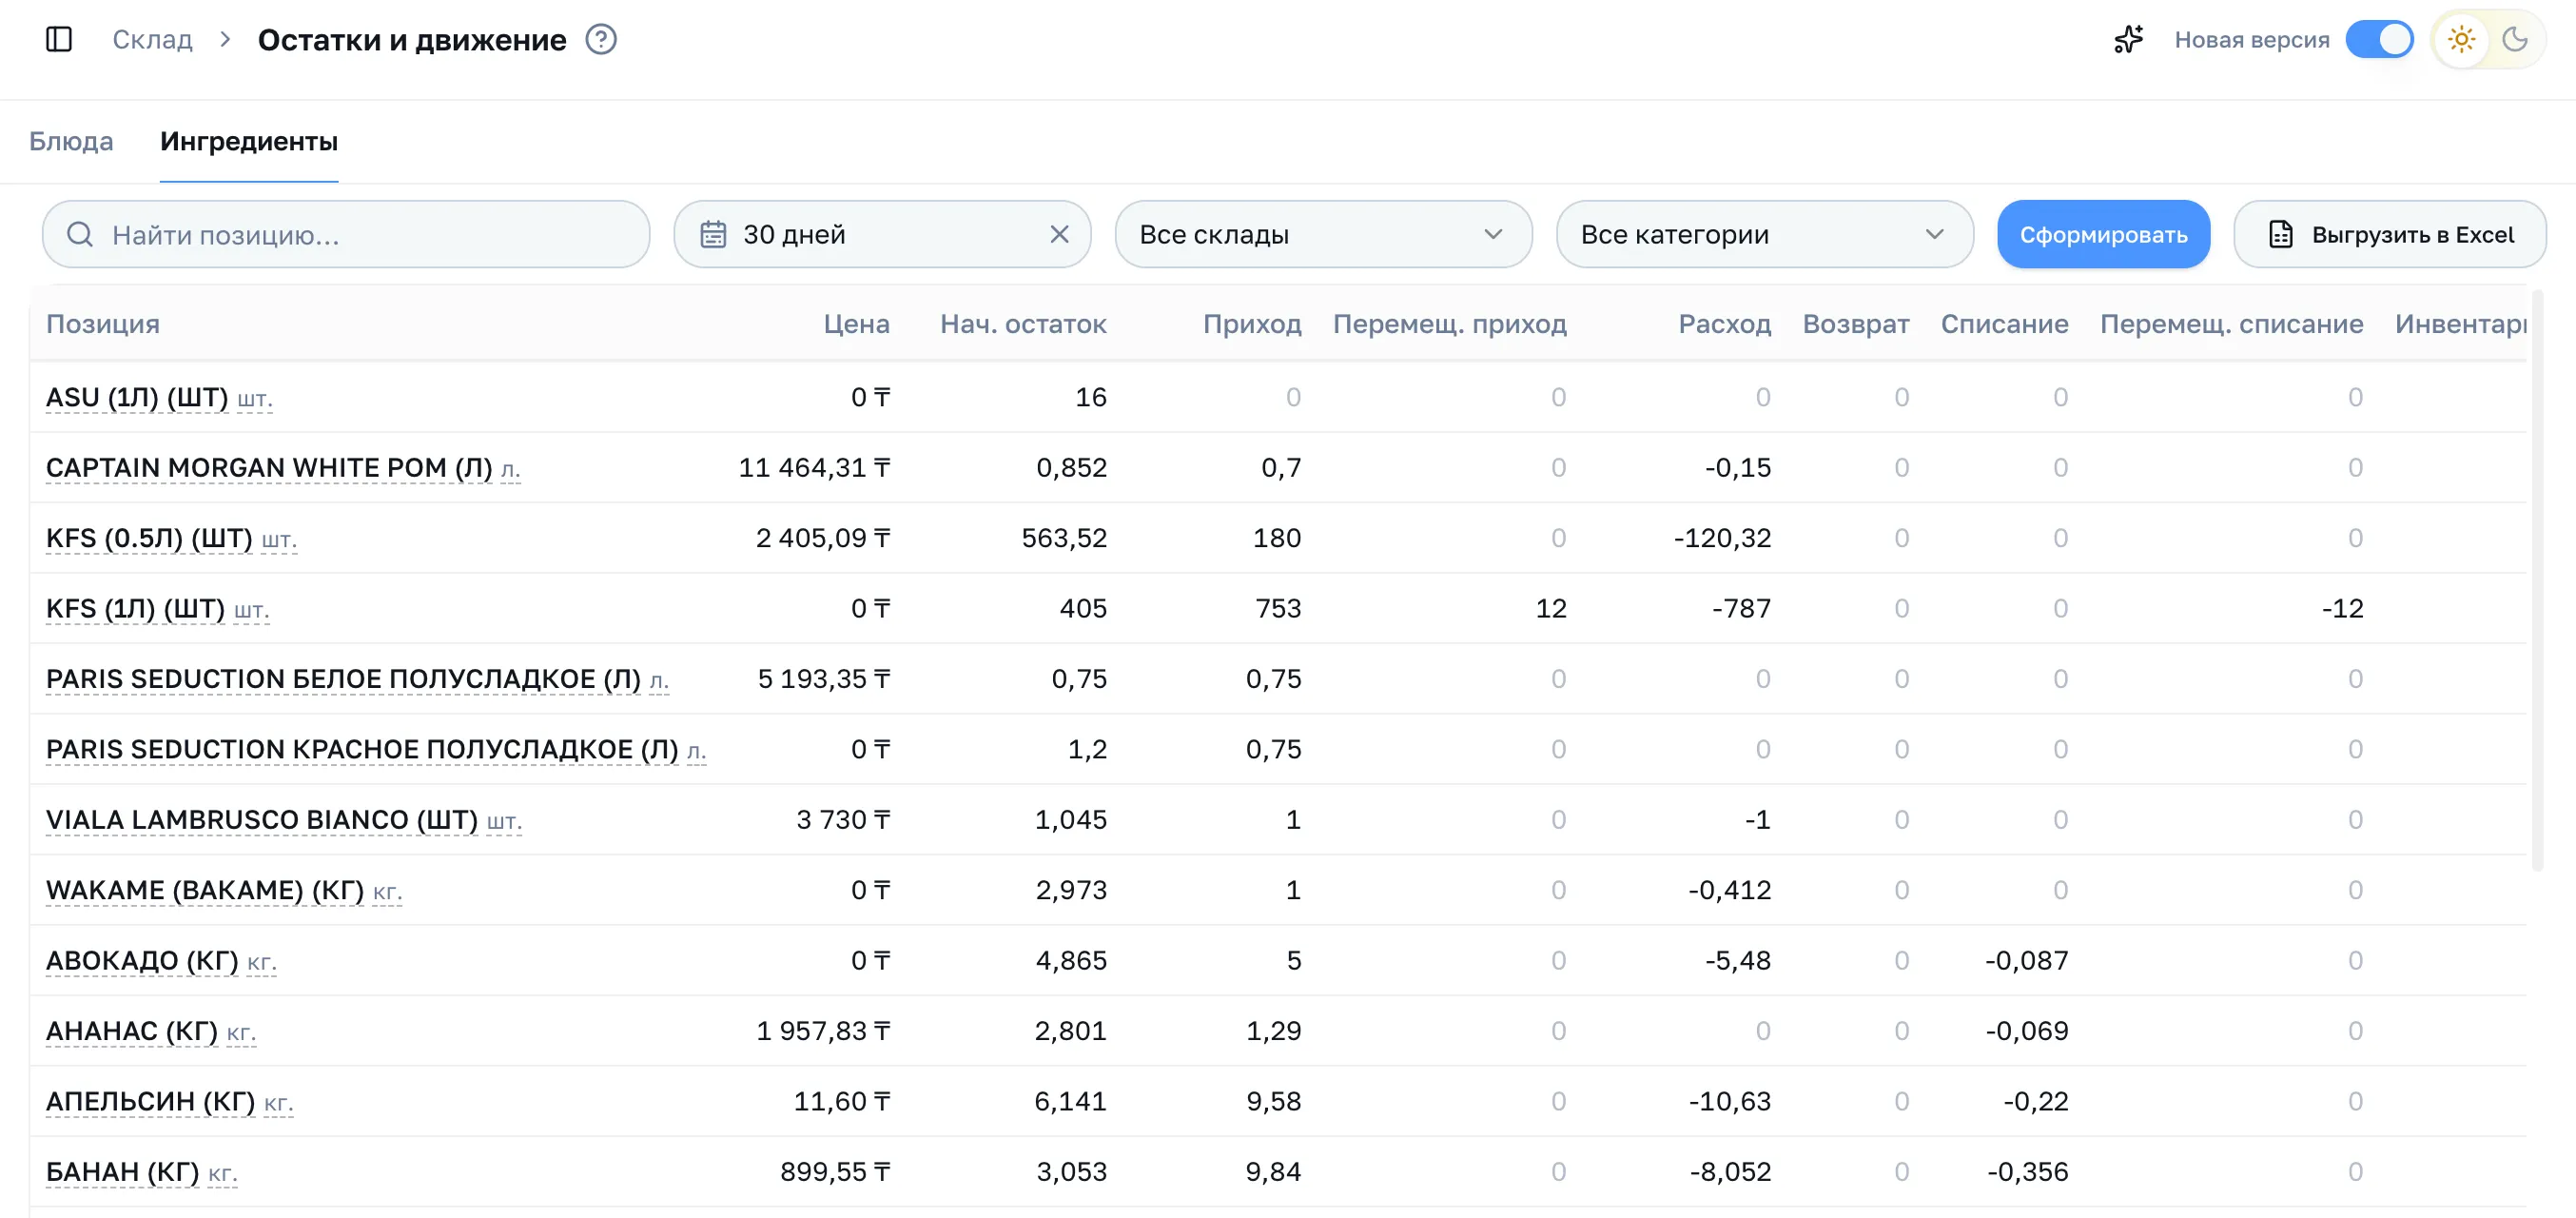Toggle the Новая версия switch
The image size is (2576, 1218).
[x=2379, y=39]
